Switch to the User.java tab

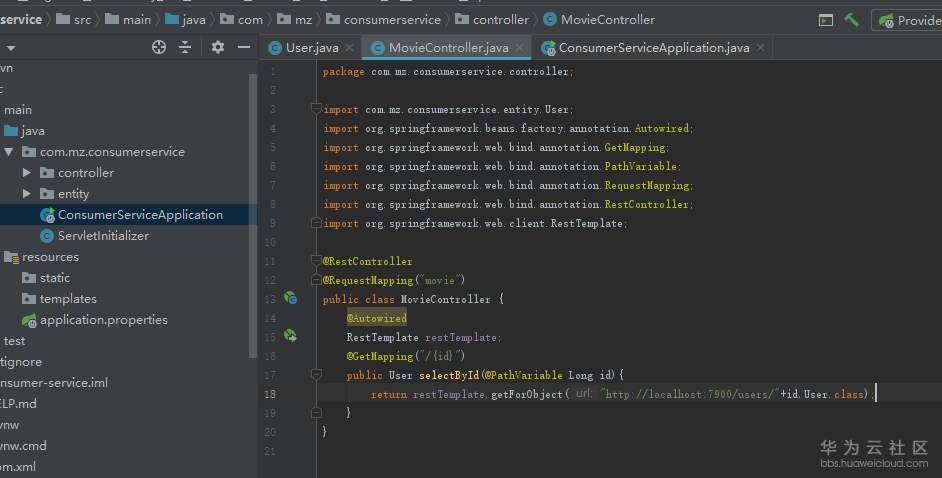click(311, 48)
